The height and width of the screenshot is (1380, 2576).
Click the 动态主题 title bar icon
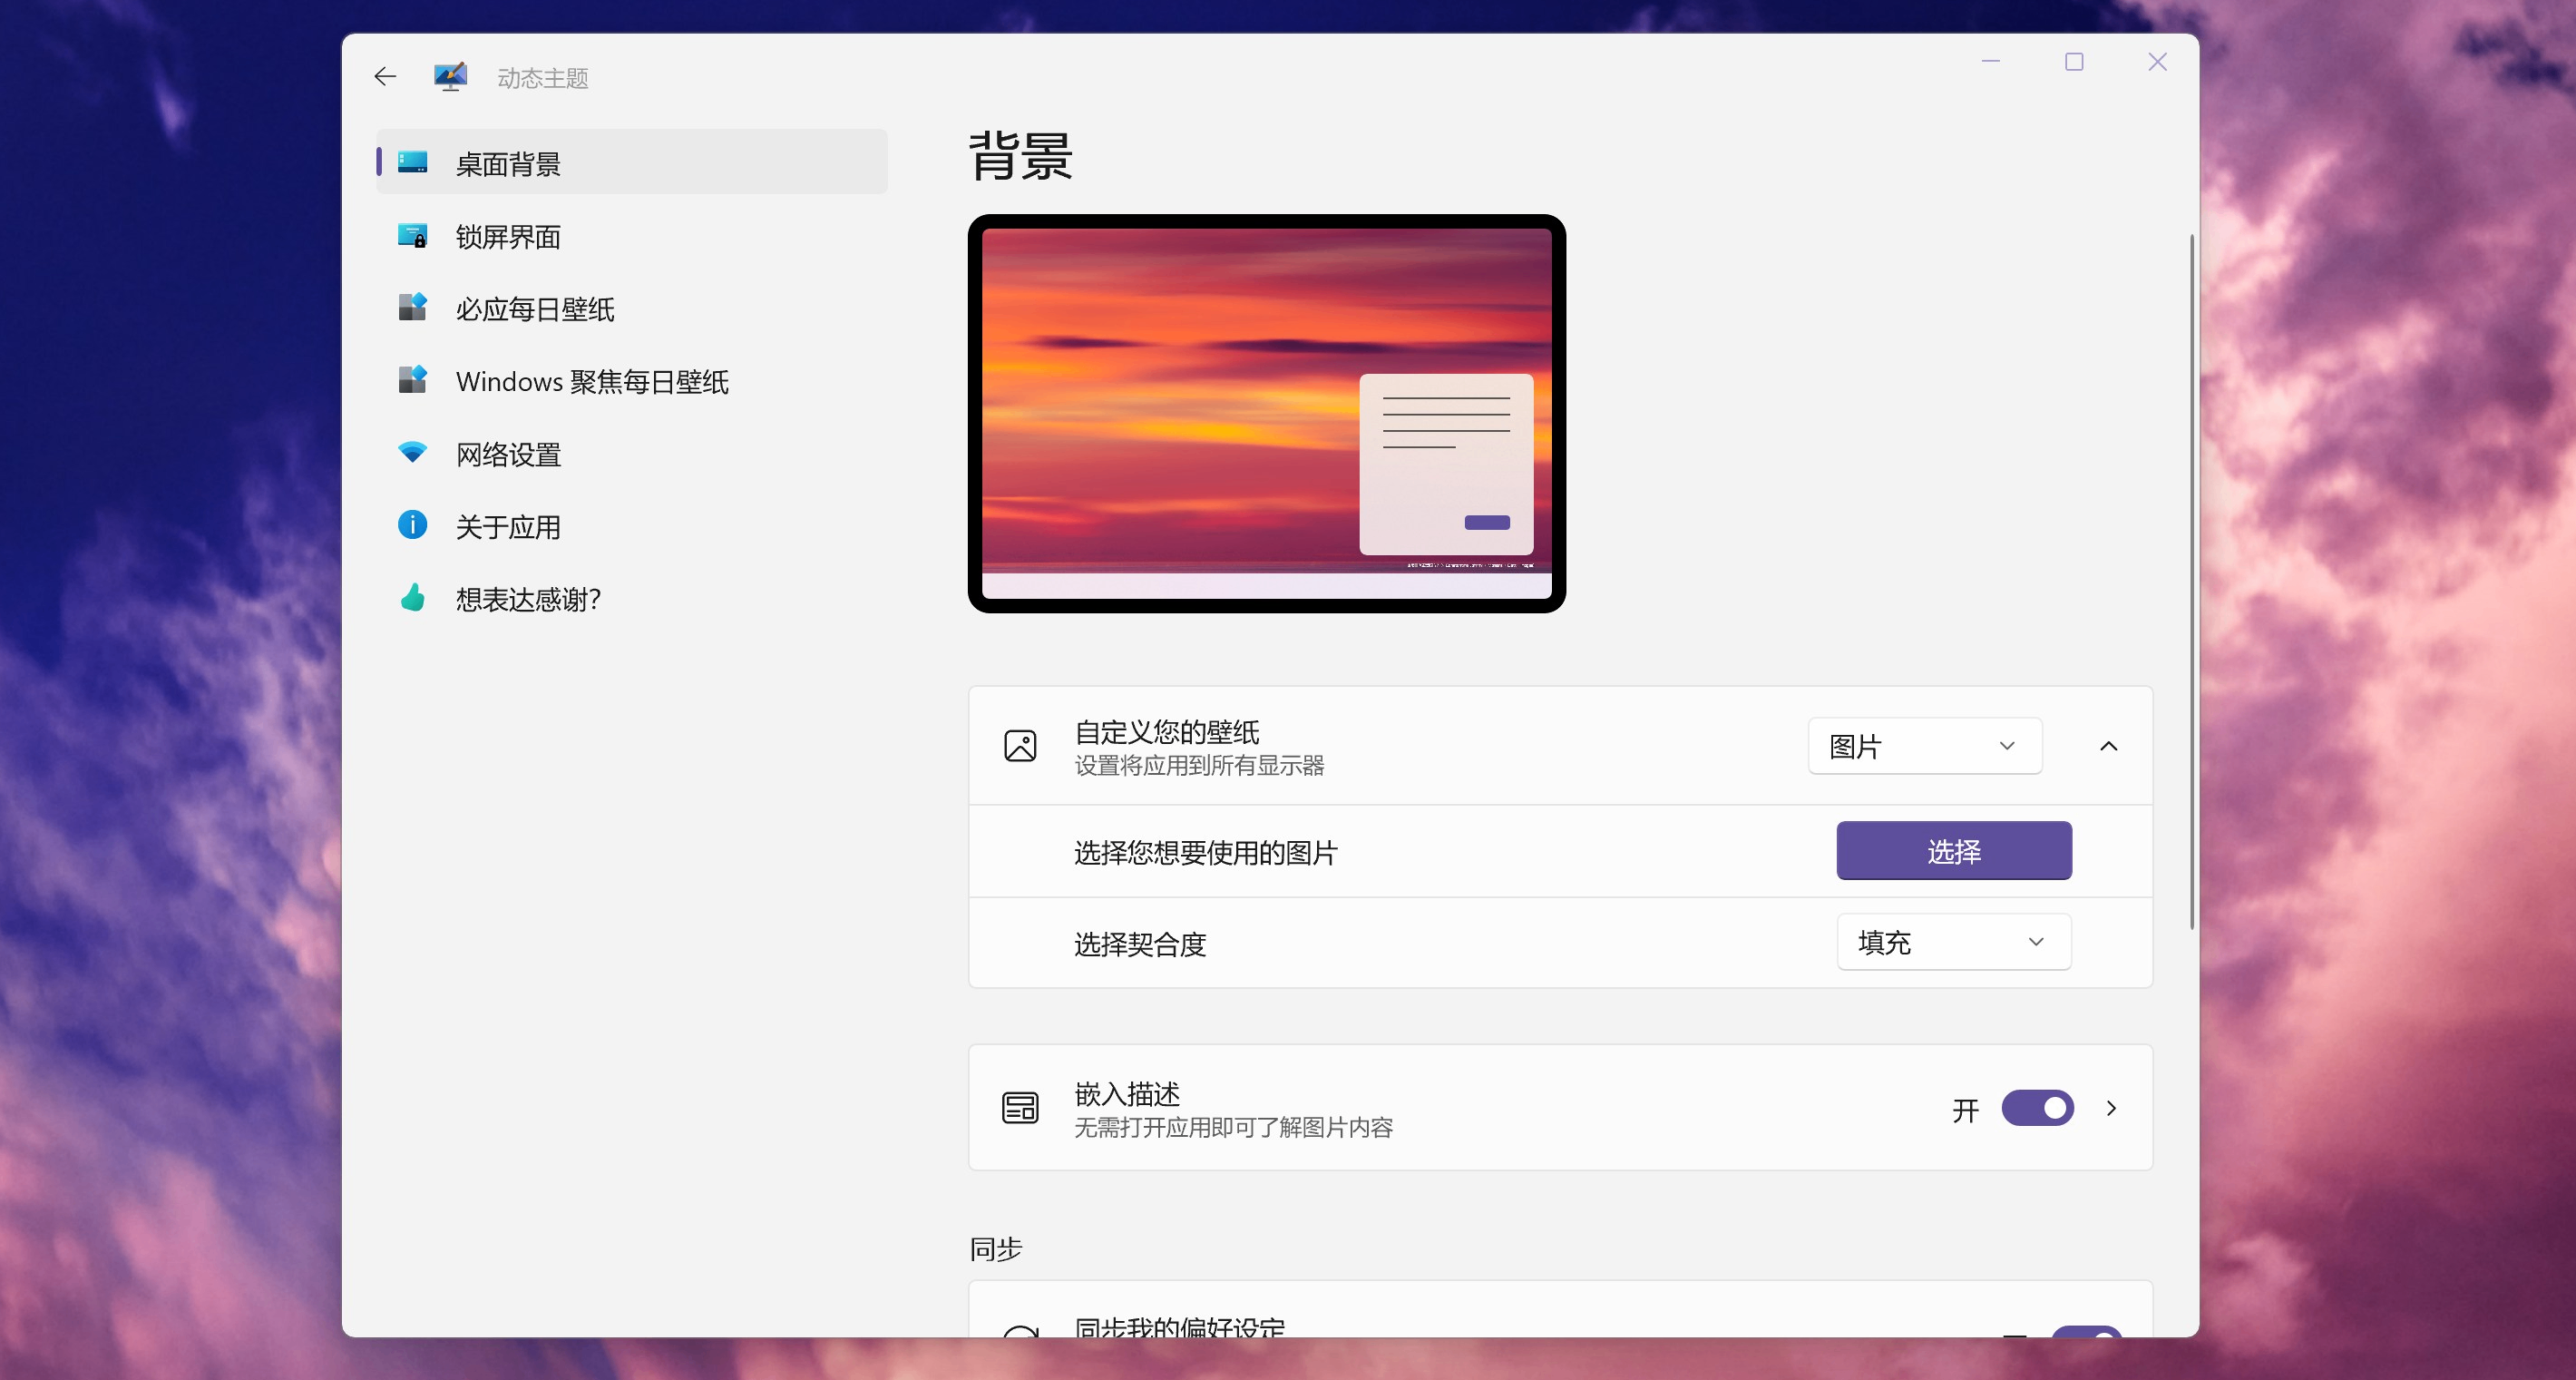450,76
